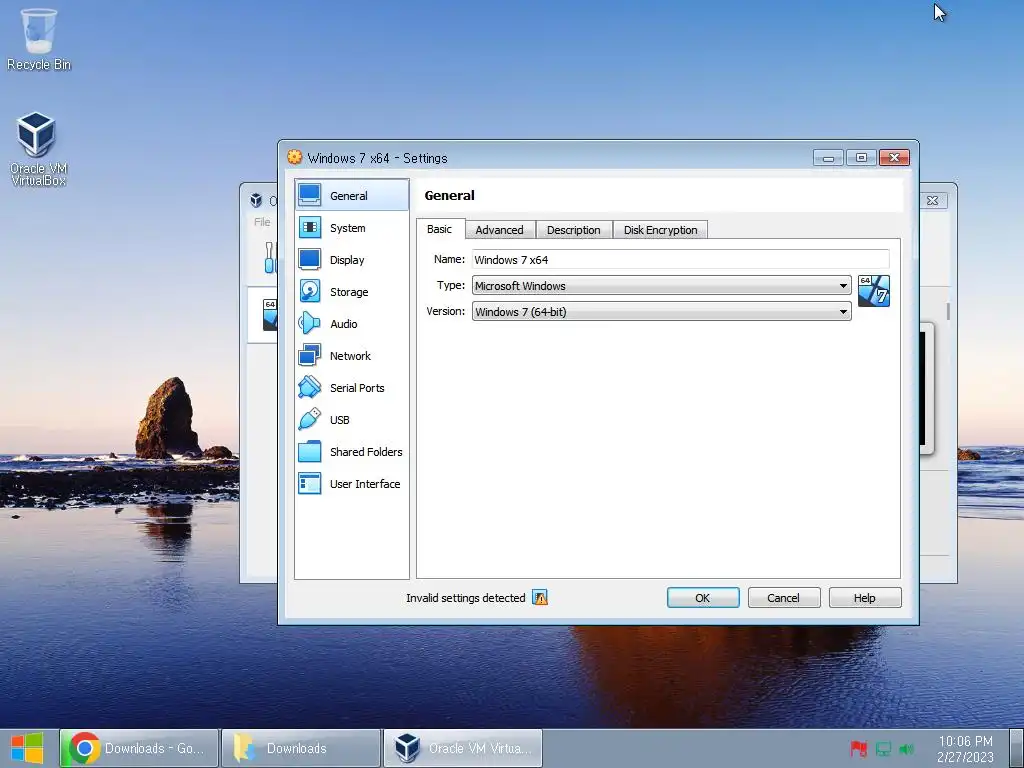The image size is (1024, 768).
Task: Select Oracle VM VirtualBox desktop icon
Action: pos(37,150)
